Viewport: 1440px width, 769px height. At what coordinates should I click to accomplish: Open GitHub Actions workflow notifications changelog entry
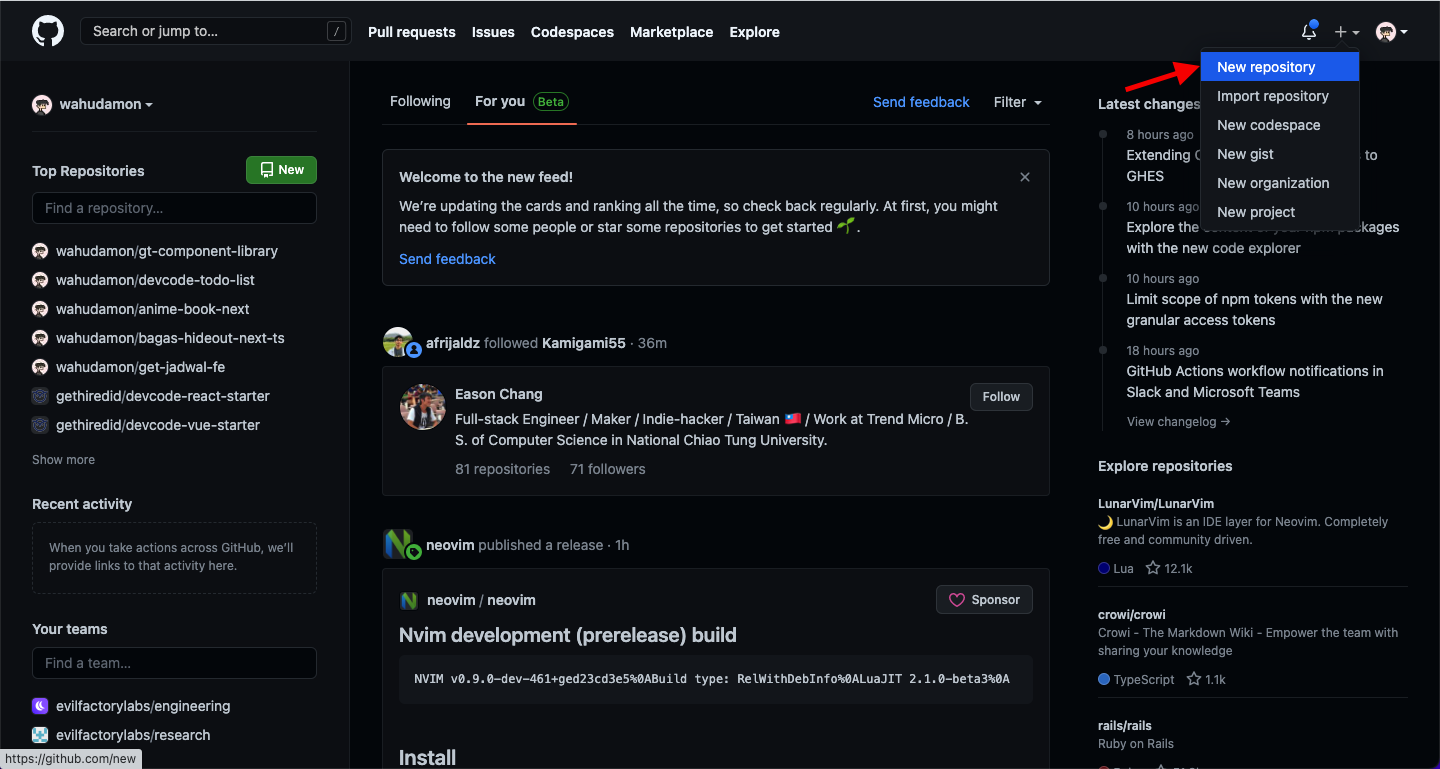[1255, 381]
